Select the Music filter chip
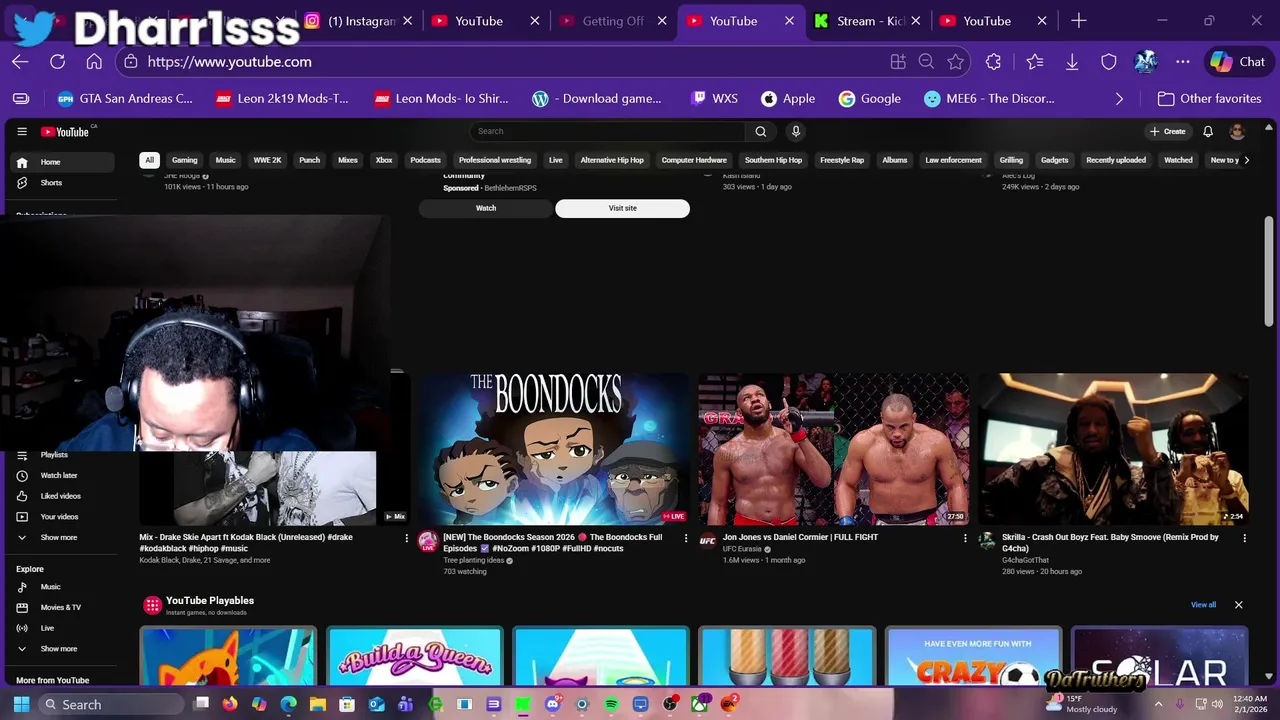Viewport: 1280px width, 720px height. (226, 160)
